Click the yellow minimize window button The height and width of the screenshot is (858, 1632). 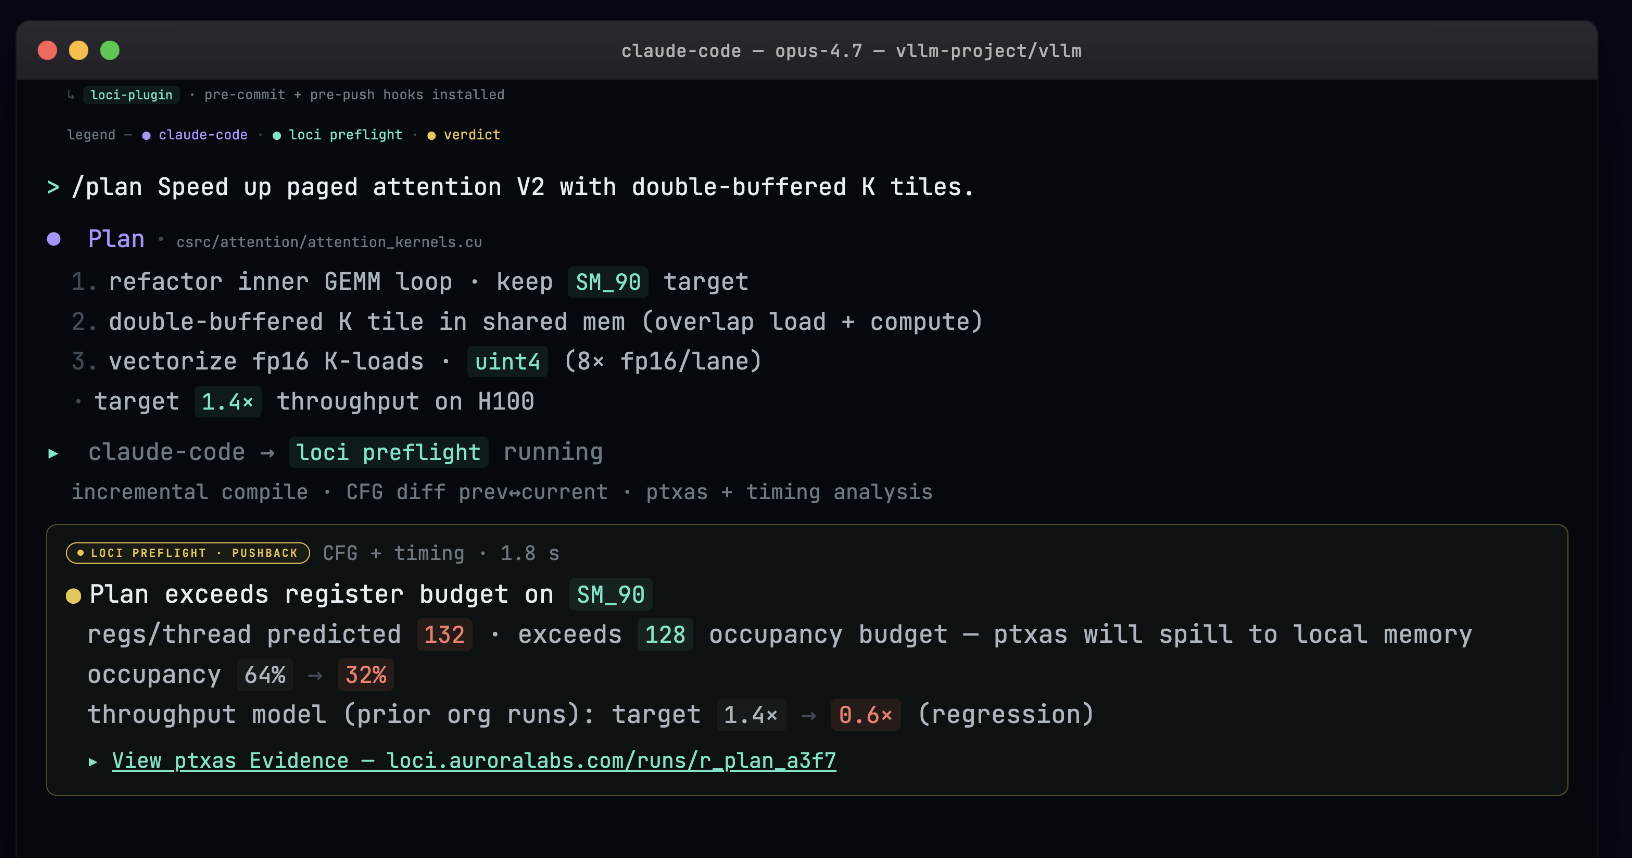79,50
